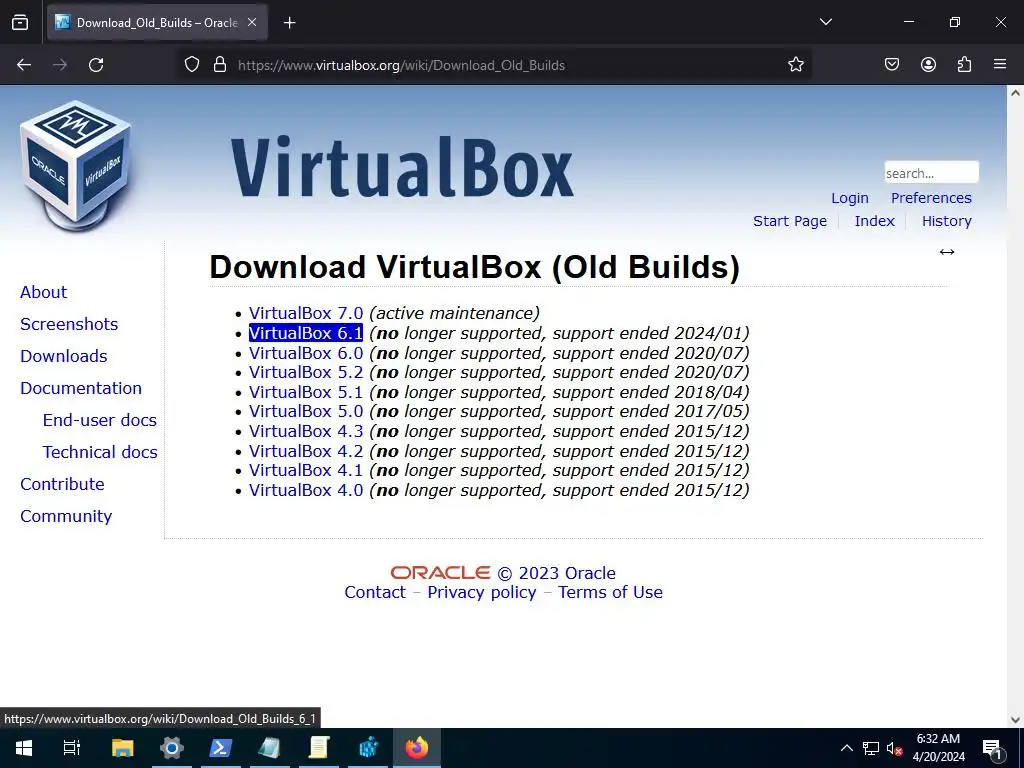Image resolution: width=1024 pixels, height=768 pixels.
Task: Open the Index link
Action: point(874,221)
